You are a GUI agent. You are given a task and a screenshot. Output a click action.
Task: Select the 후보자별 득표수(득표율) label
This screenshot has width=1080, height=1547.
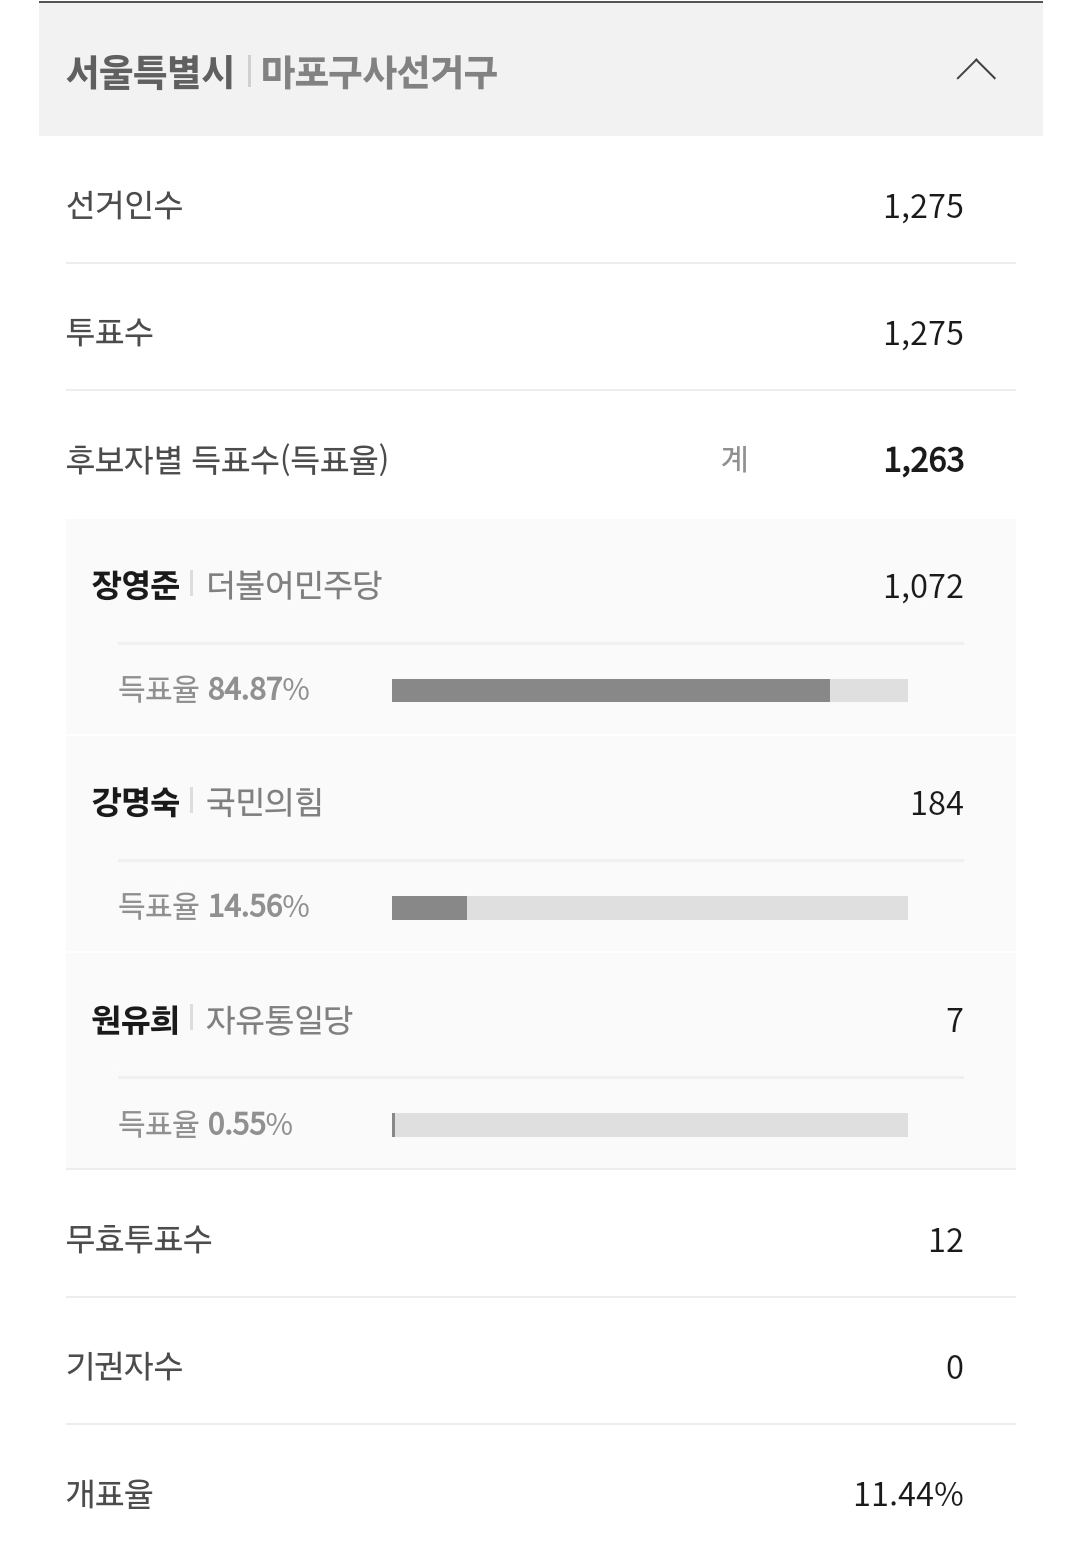point(227,460)
